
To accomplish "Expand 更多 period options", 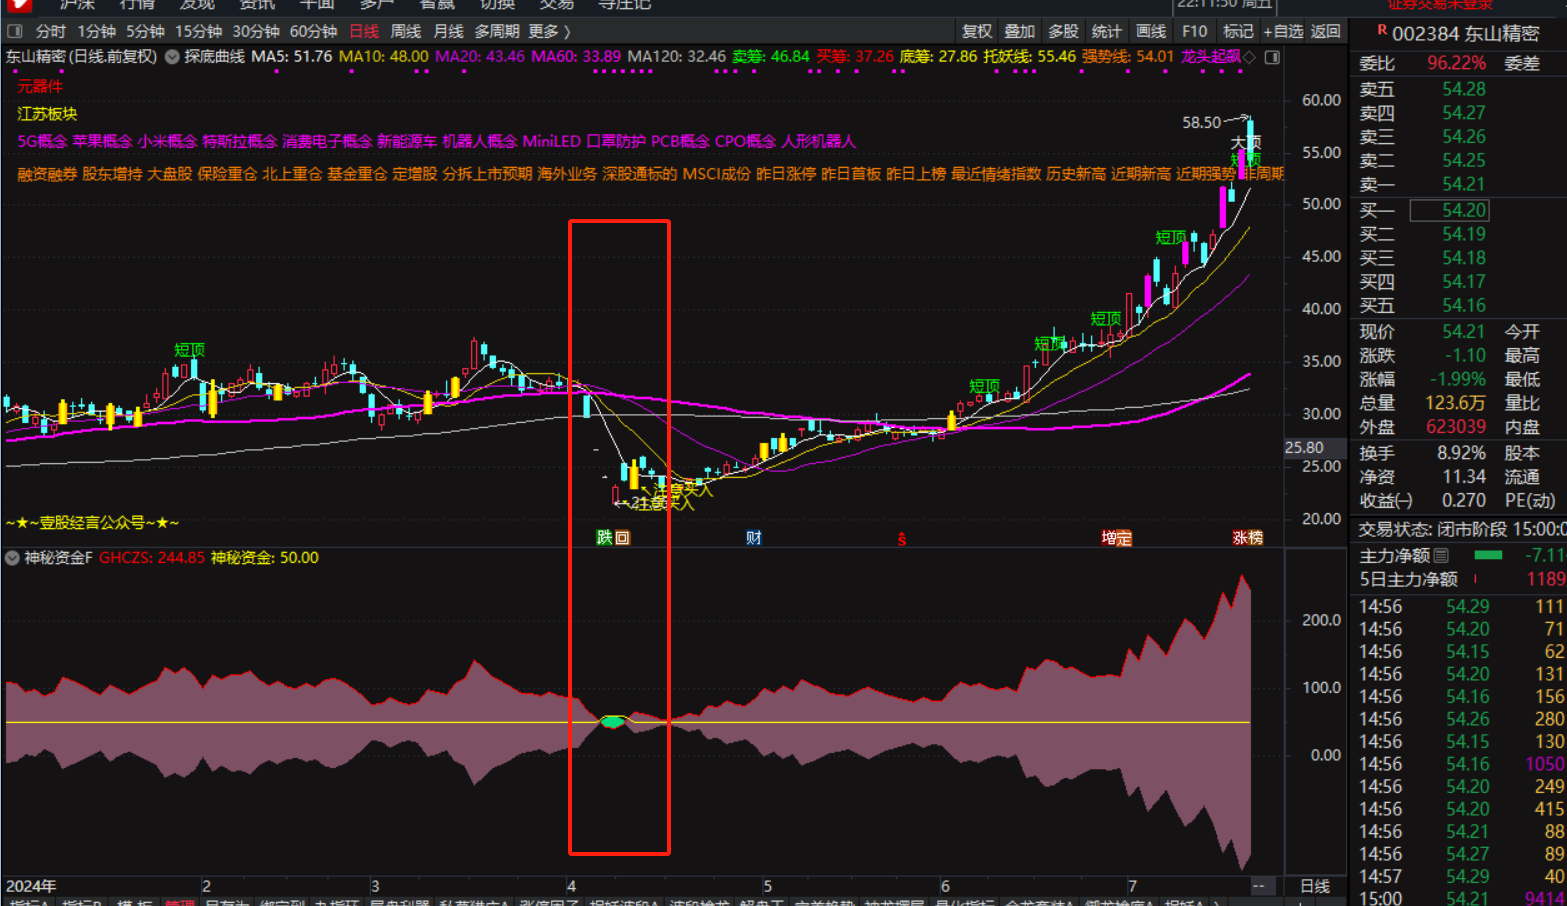I will [x=549, y=31].
